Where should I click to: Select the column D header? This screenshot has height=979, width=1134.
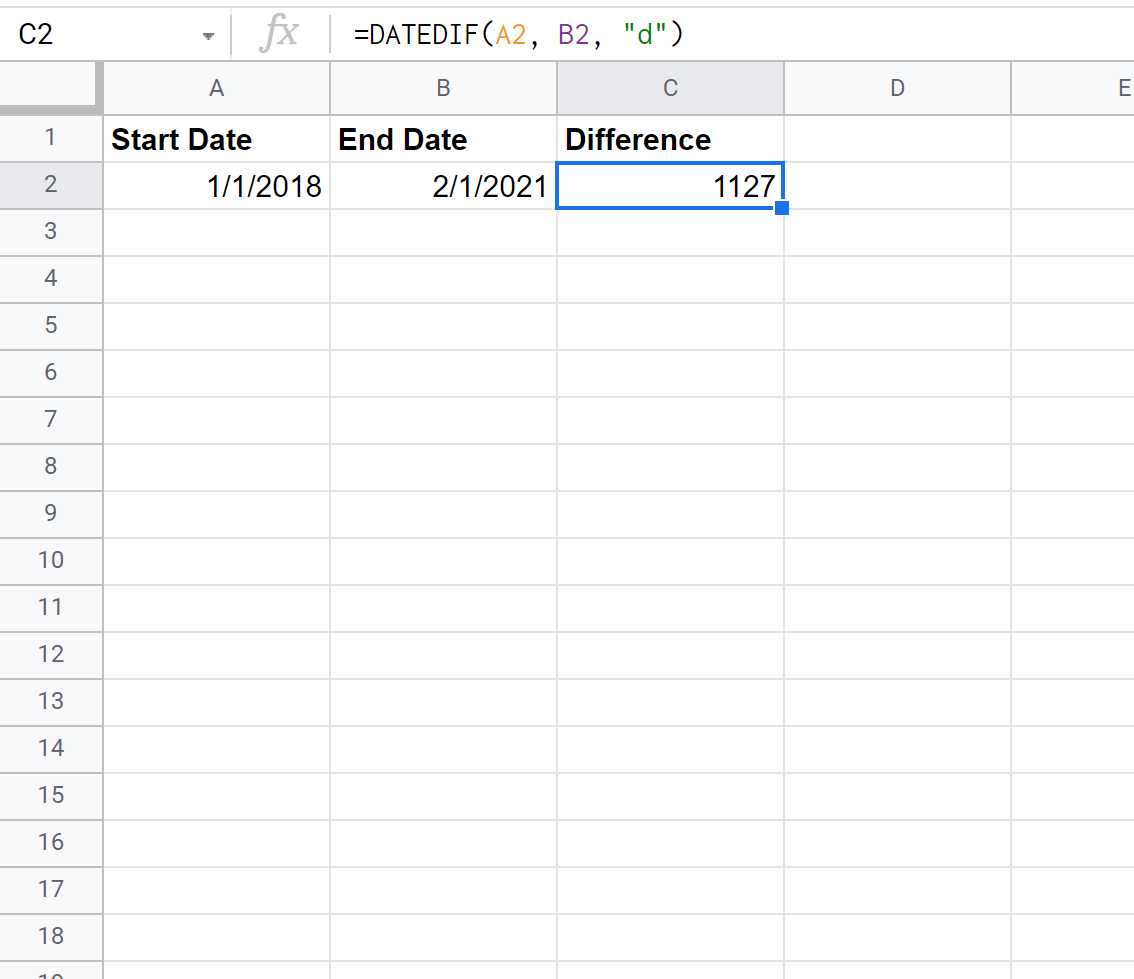pyautogui.click(x=897, y=88)
